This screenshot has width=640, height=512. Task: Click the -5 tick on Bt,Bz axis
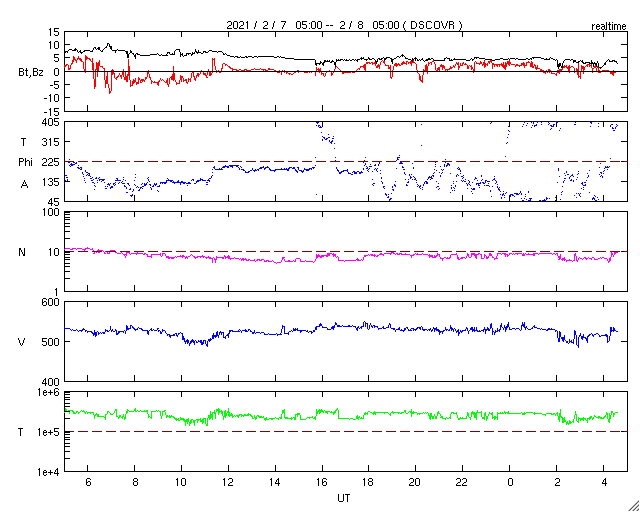(53, 85)
